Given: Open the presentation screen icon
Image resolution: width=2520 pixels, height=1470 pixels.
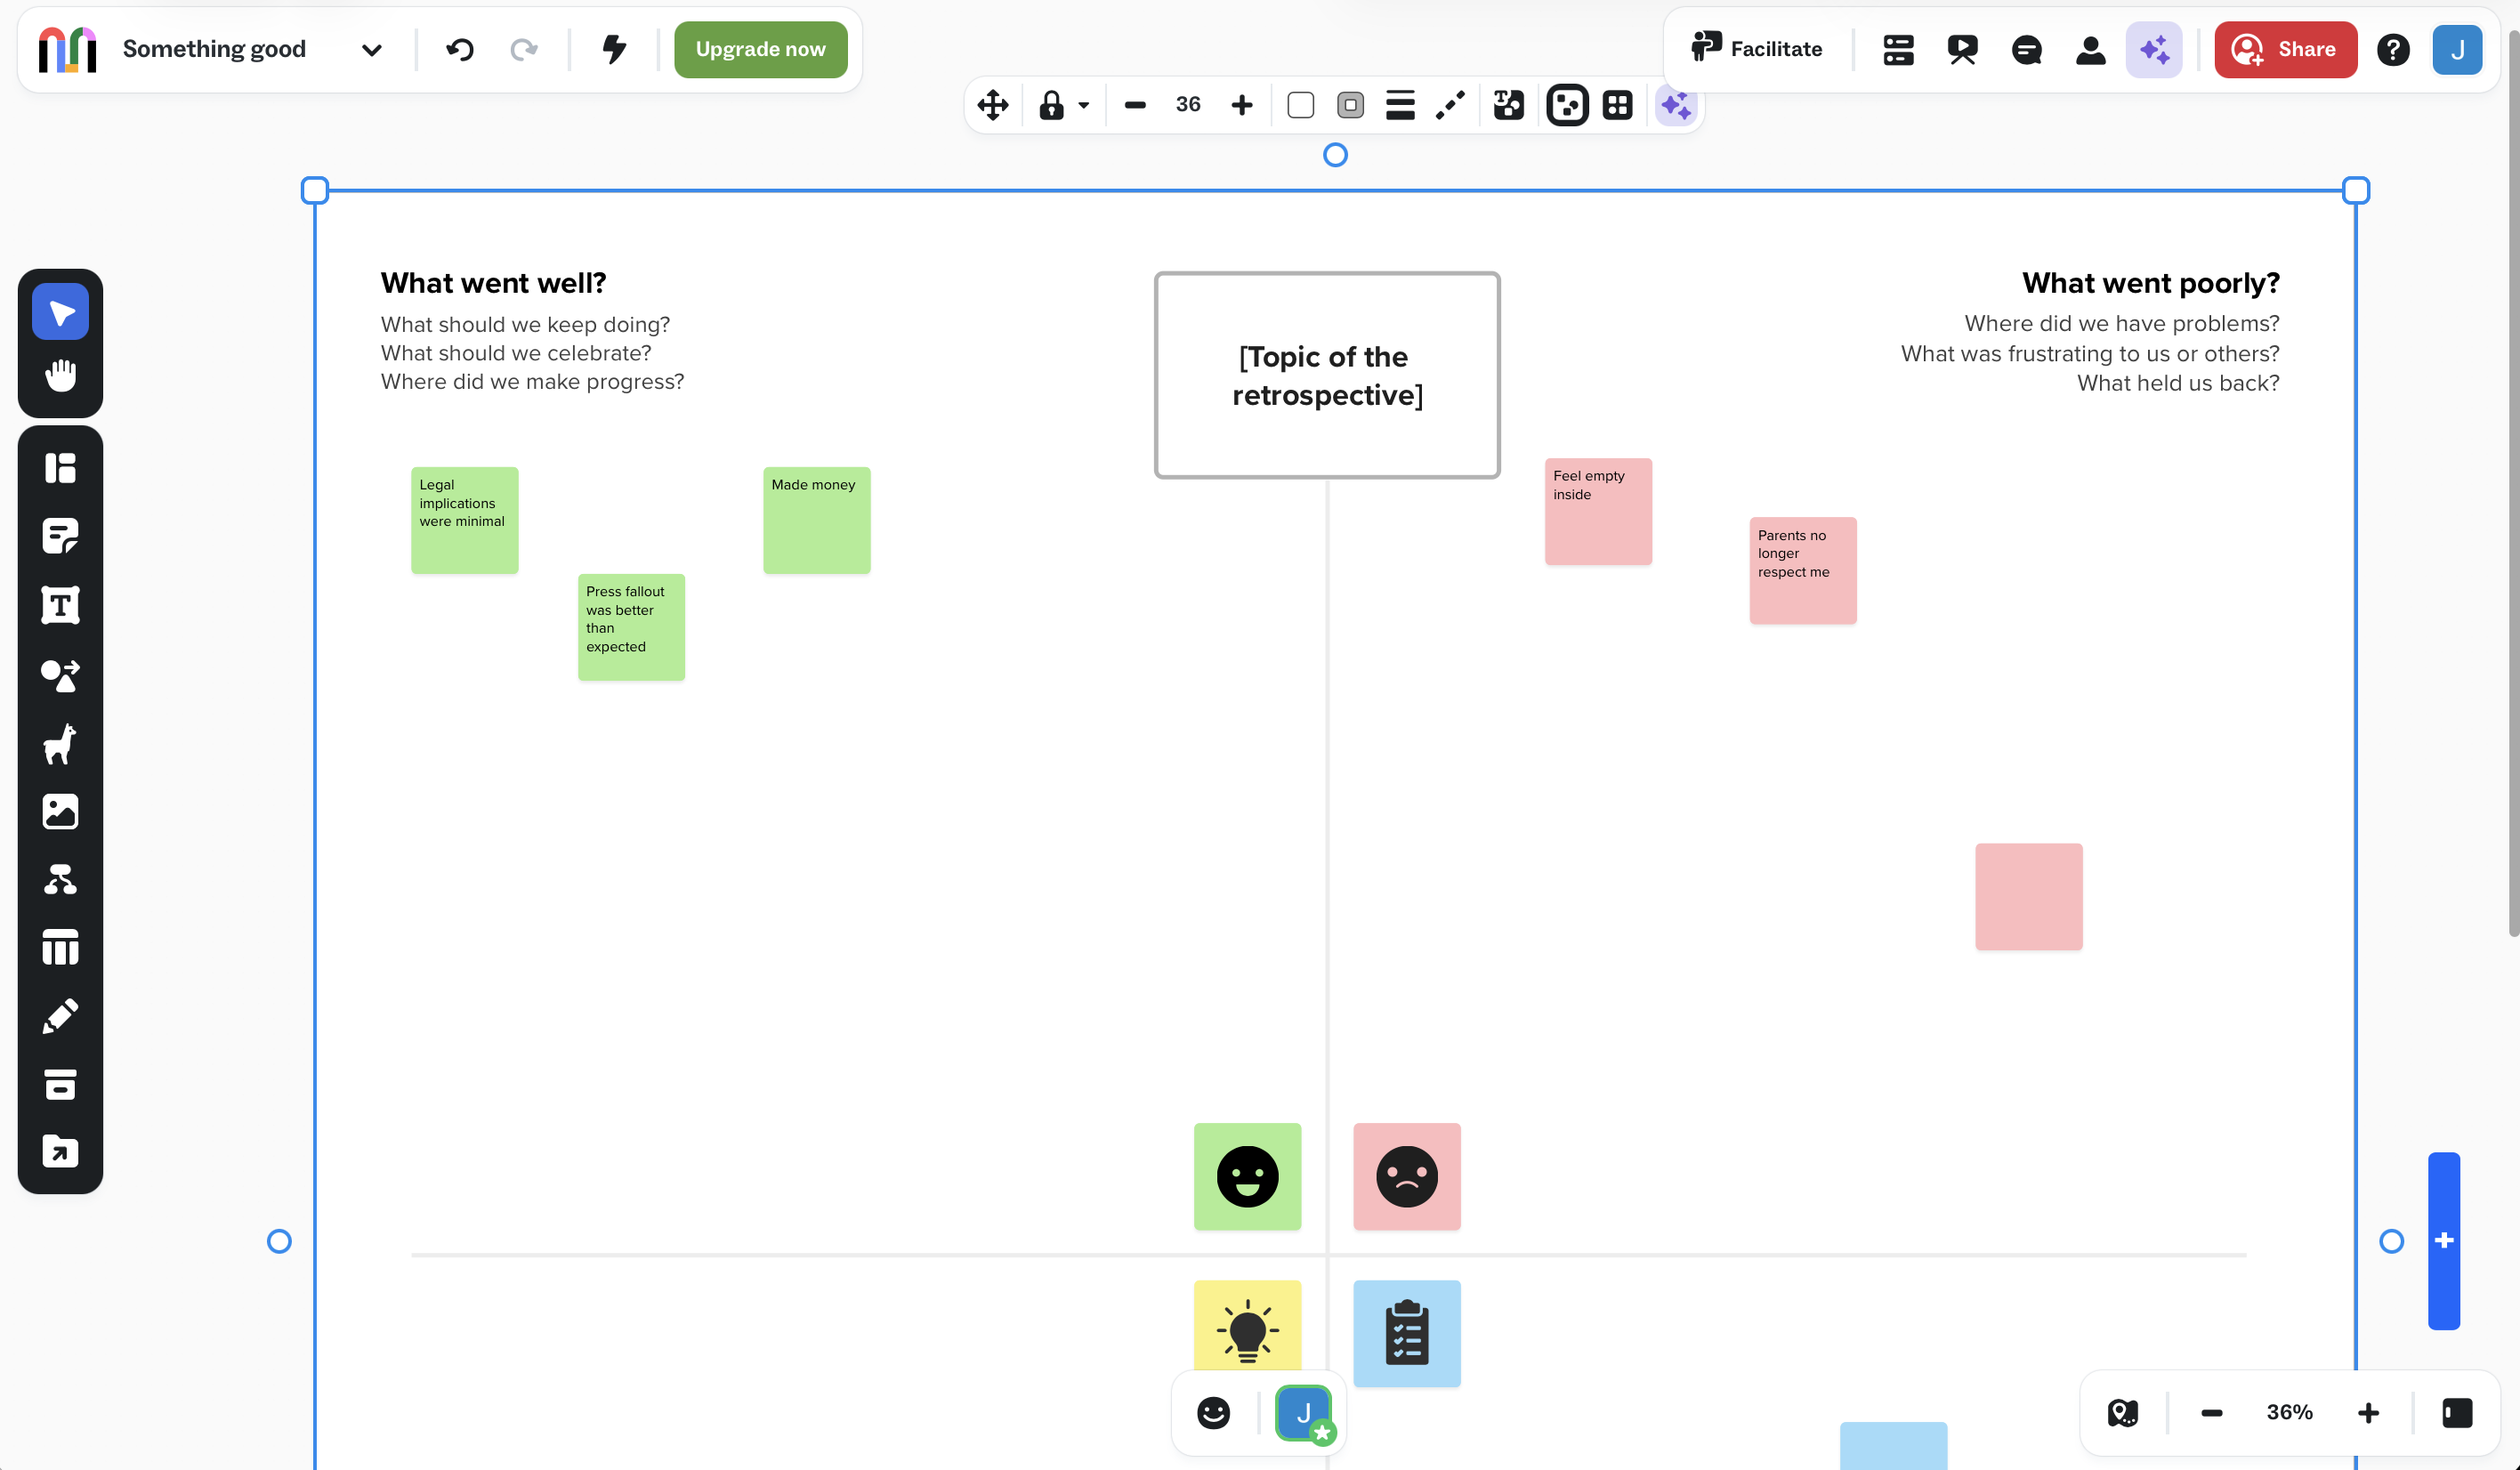Looking at the screenshot, I should tap(1962, 49).
